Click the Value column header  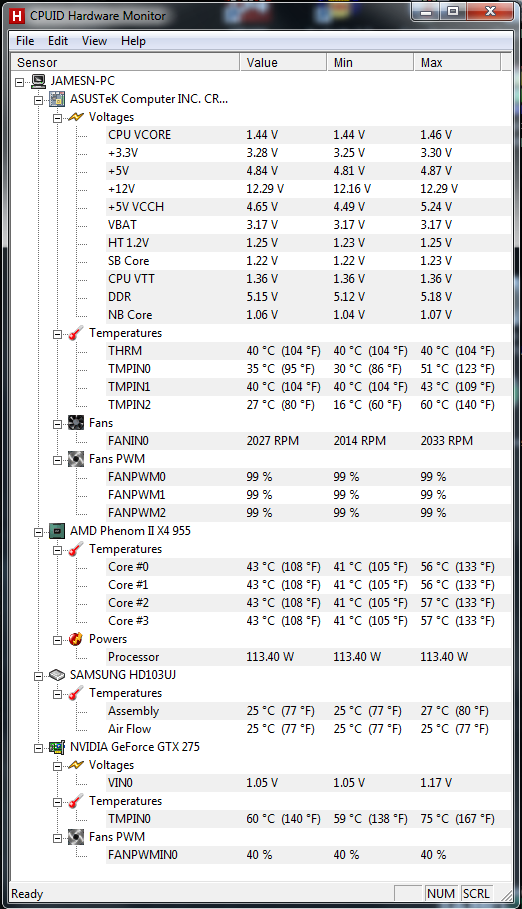(283, 63)
